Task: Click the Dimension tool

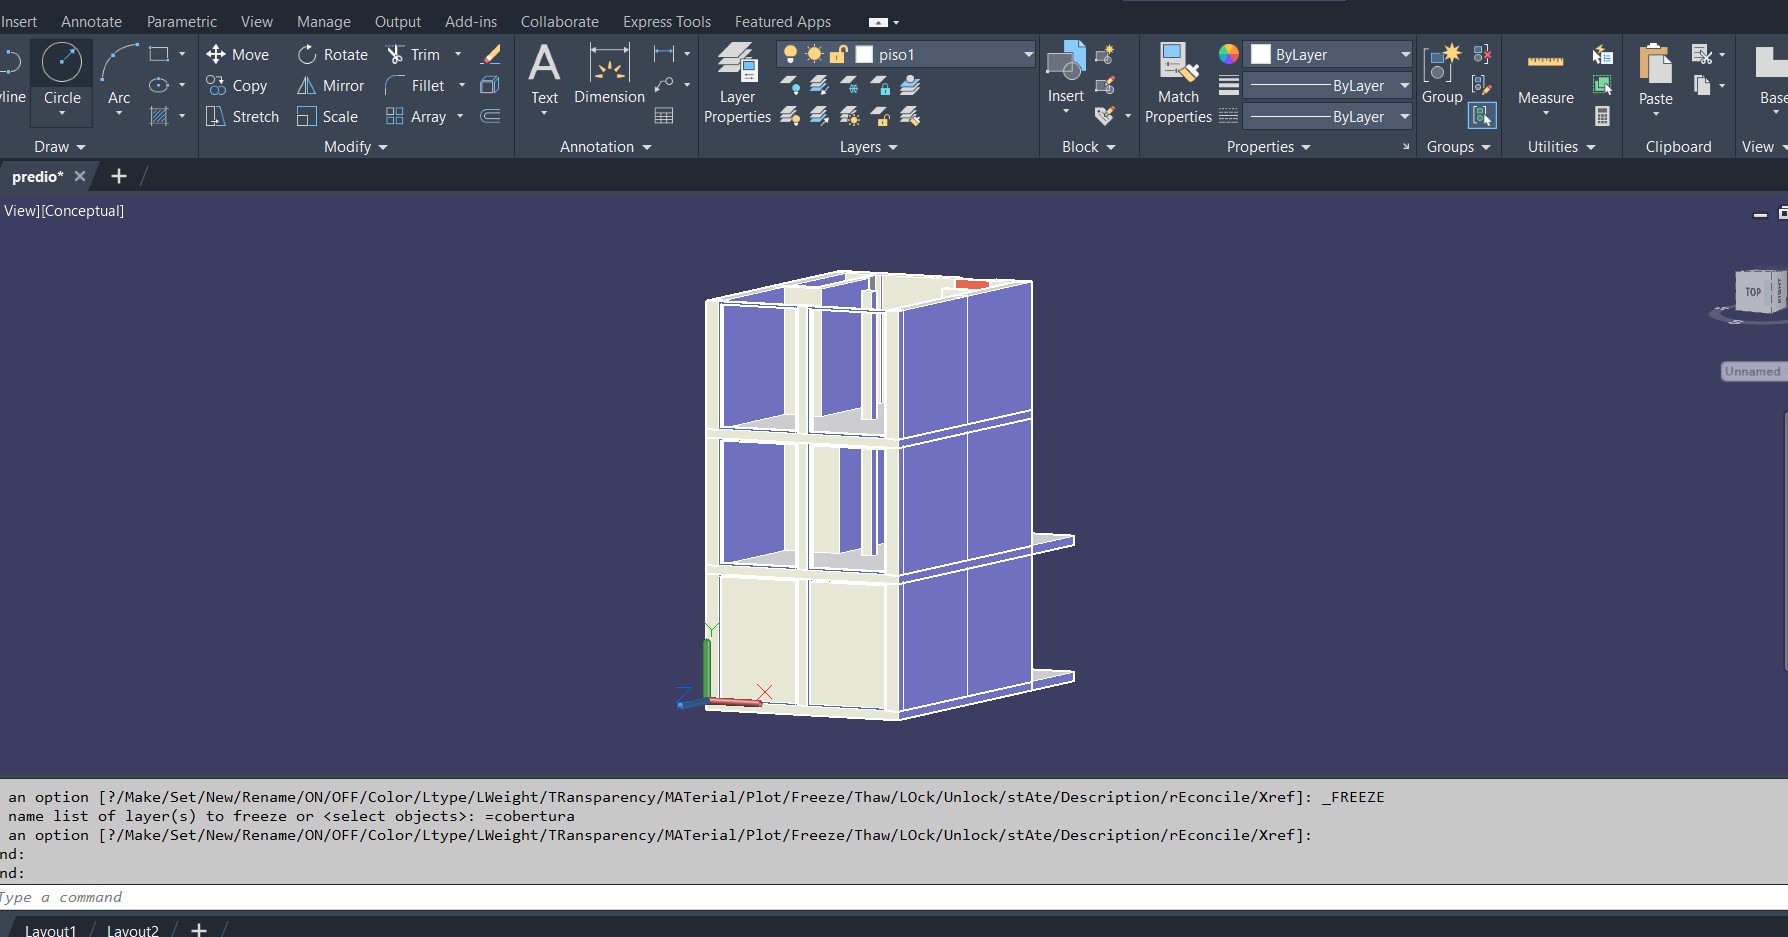Action: coord(609,66)
